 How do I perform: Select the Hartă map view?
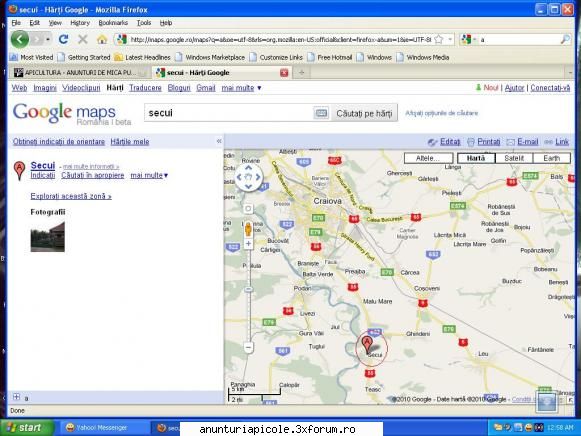click(x=476, y=158)
